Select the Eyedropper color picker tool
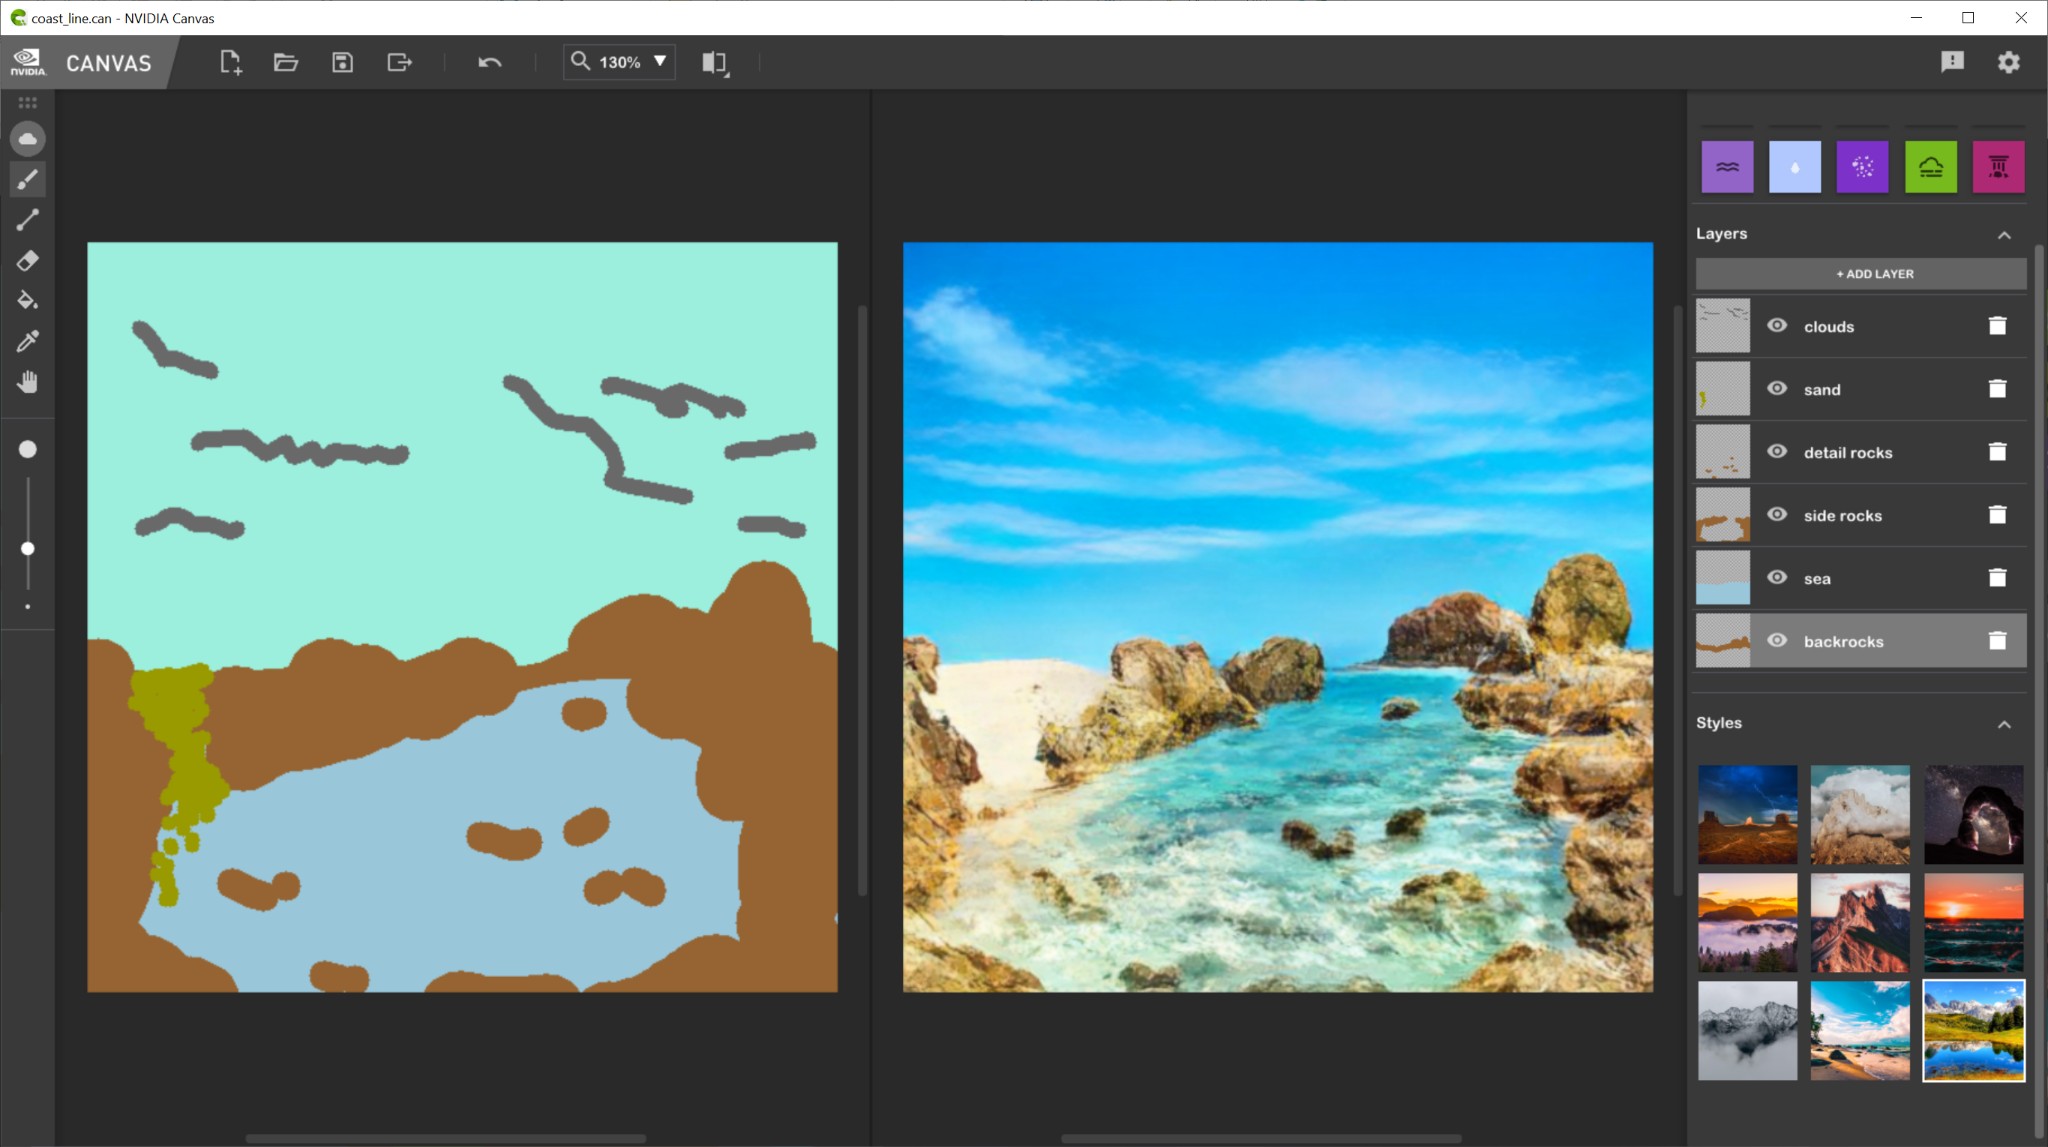This screenshot has width=2048, height=1147. pos(27,341)
